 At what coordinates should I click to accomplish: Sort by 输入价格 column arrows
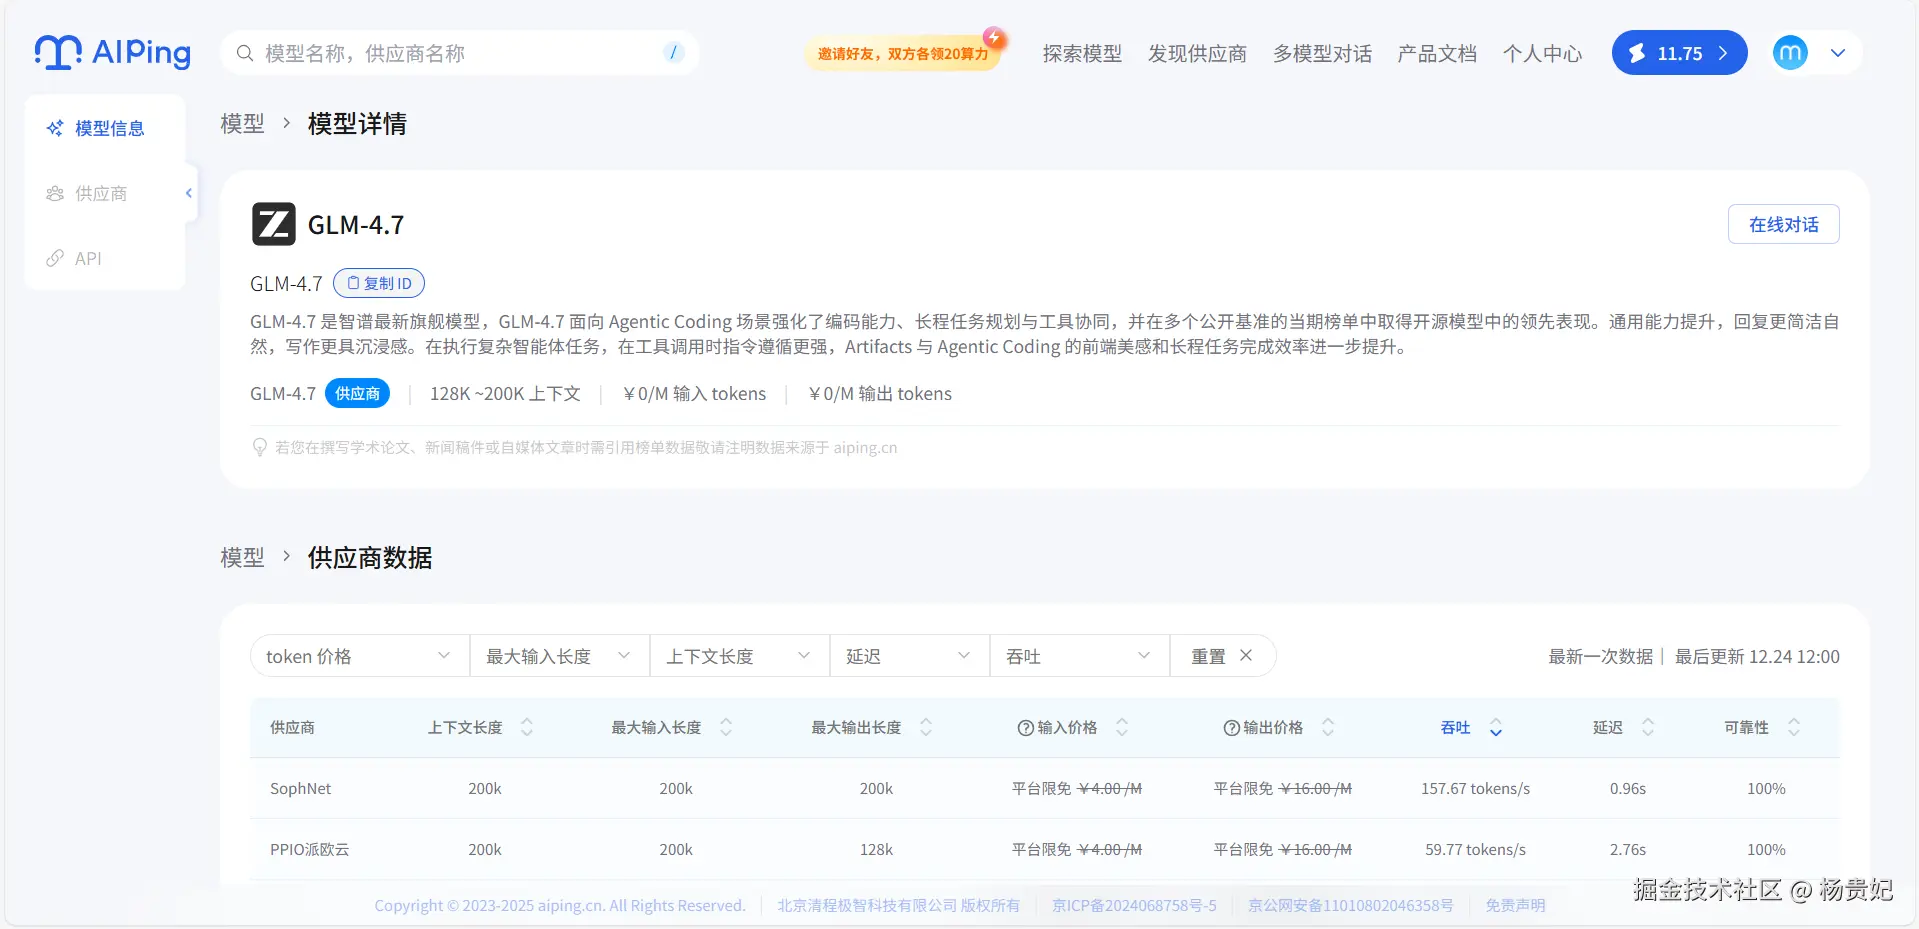(1122, 728)
